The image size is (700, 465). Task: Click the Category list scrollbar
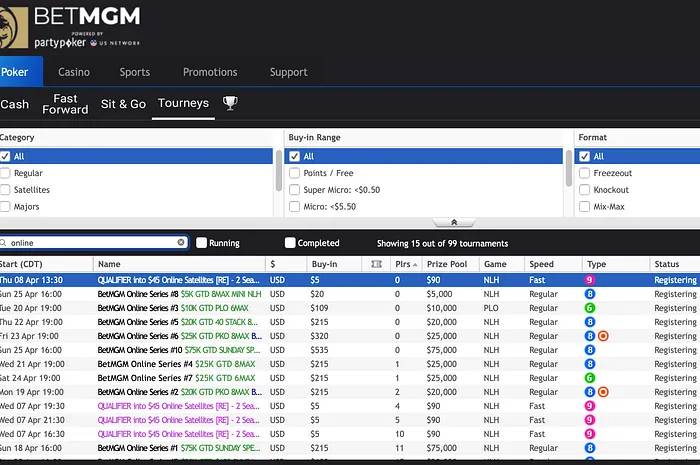point(279,170)
